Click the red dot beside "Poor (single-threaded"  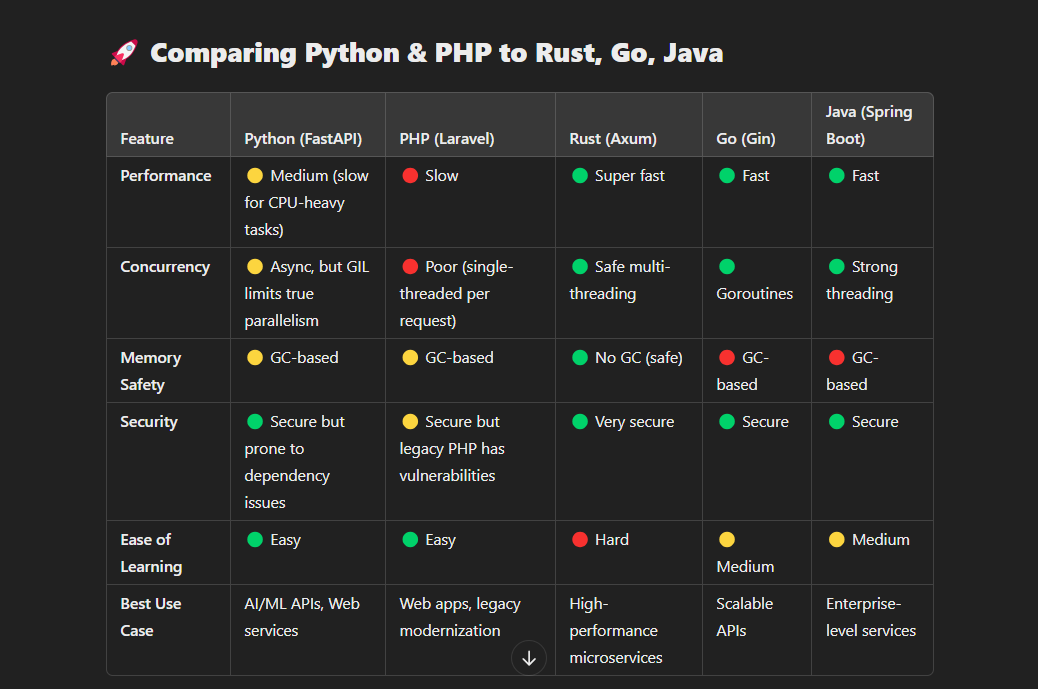tap(410, 267)
